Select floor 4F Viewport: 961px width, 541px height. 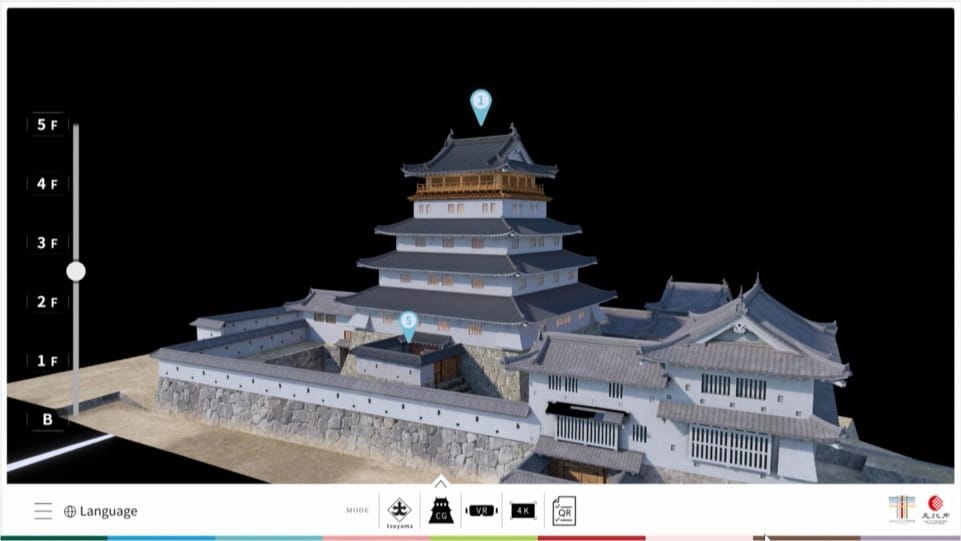(x=47, y=184)
